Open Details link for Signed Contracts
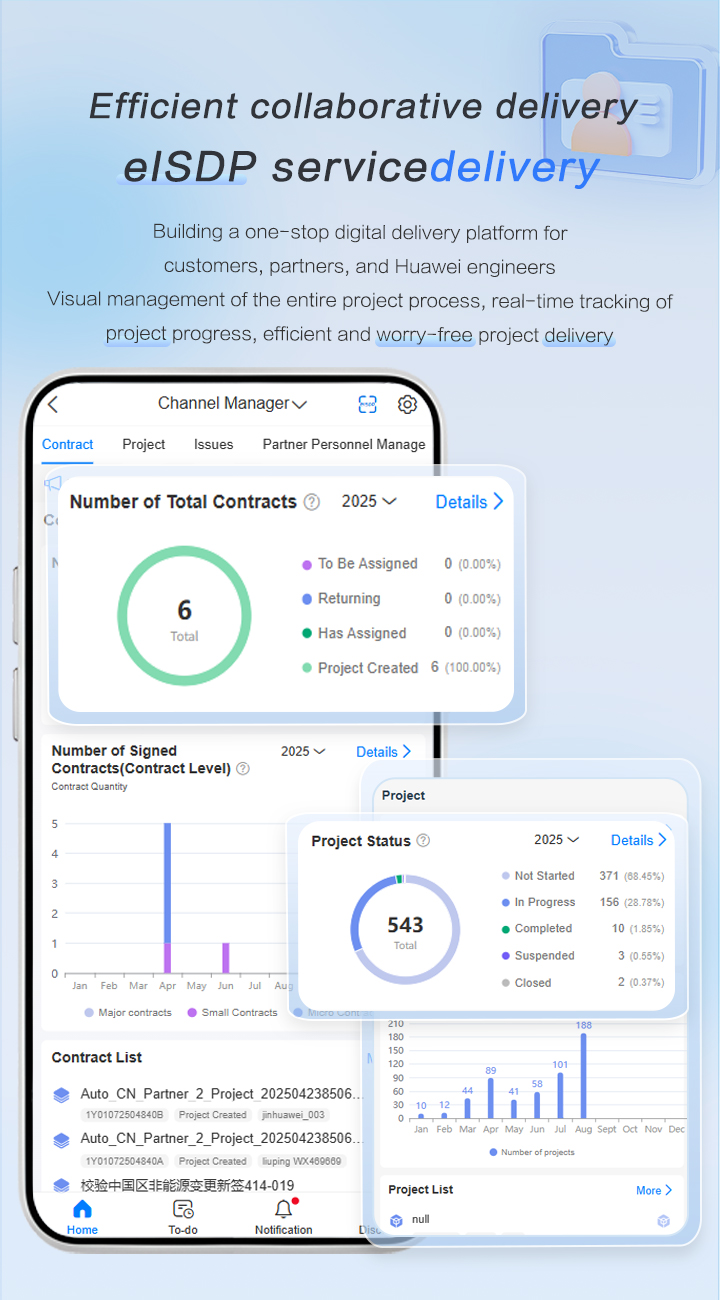The image size is (720, 1300). (x=384, y=752)
